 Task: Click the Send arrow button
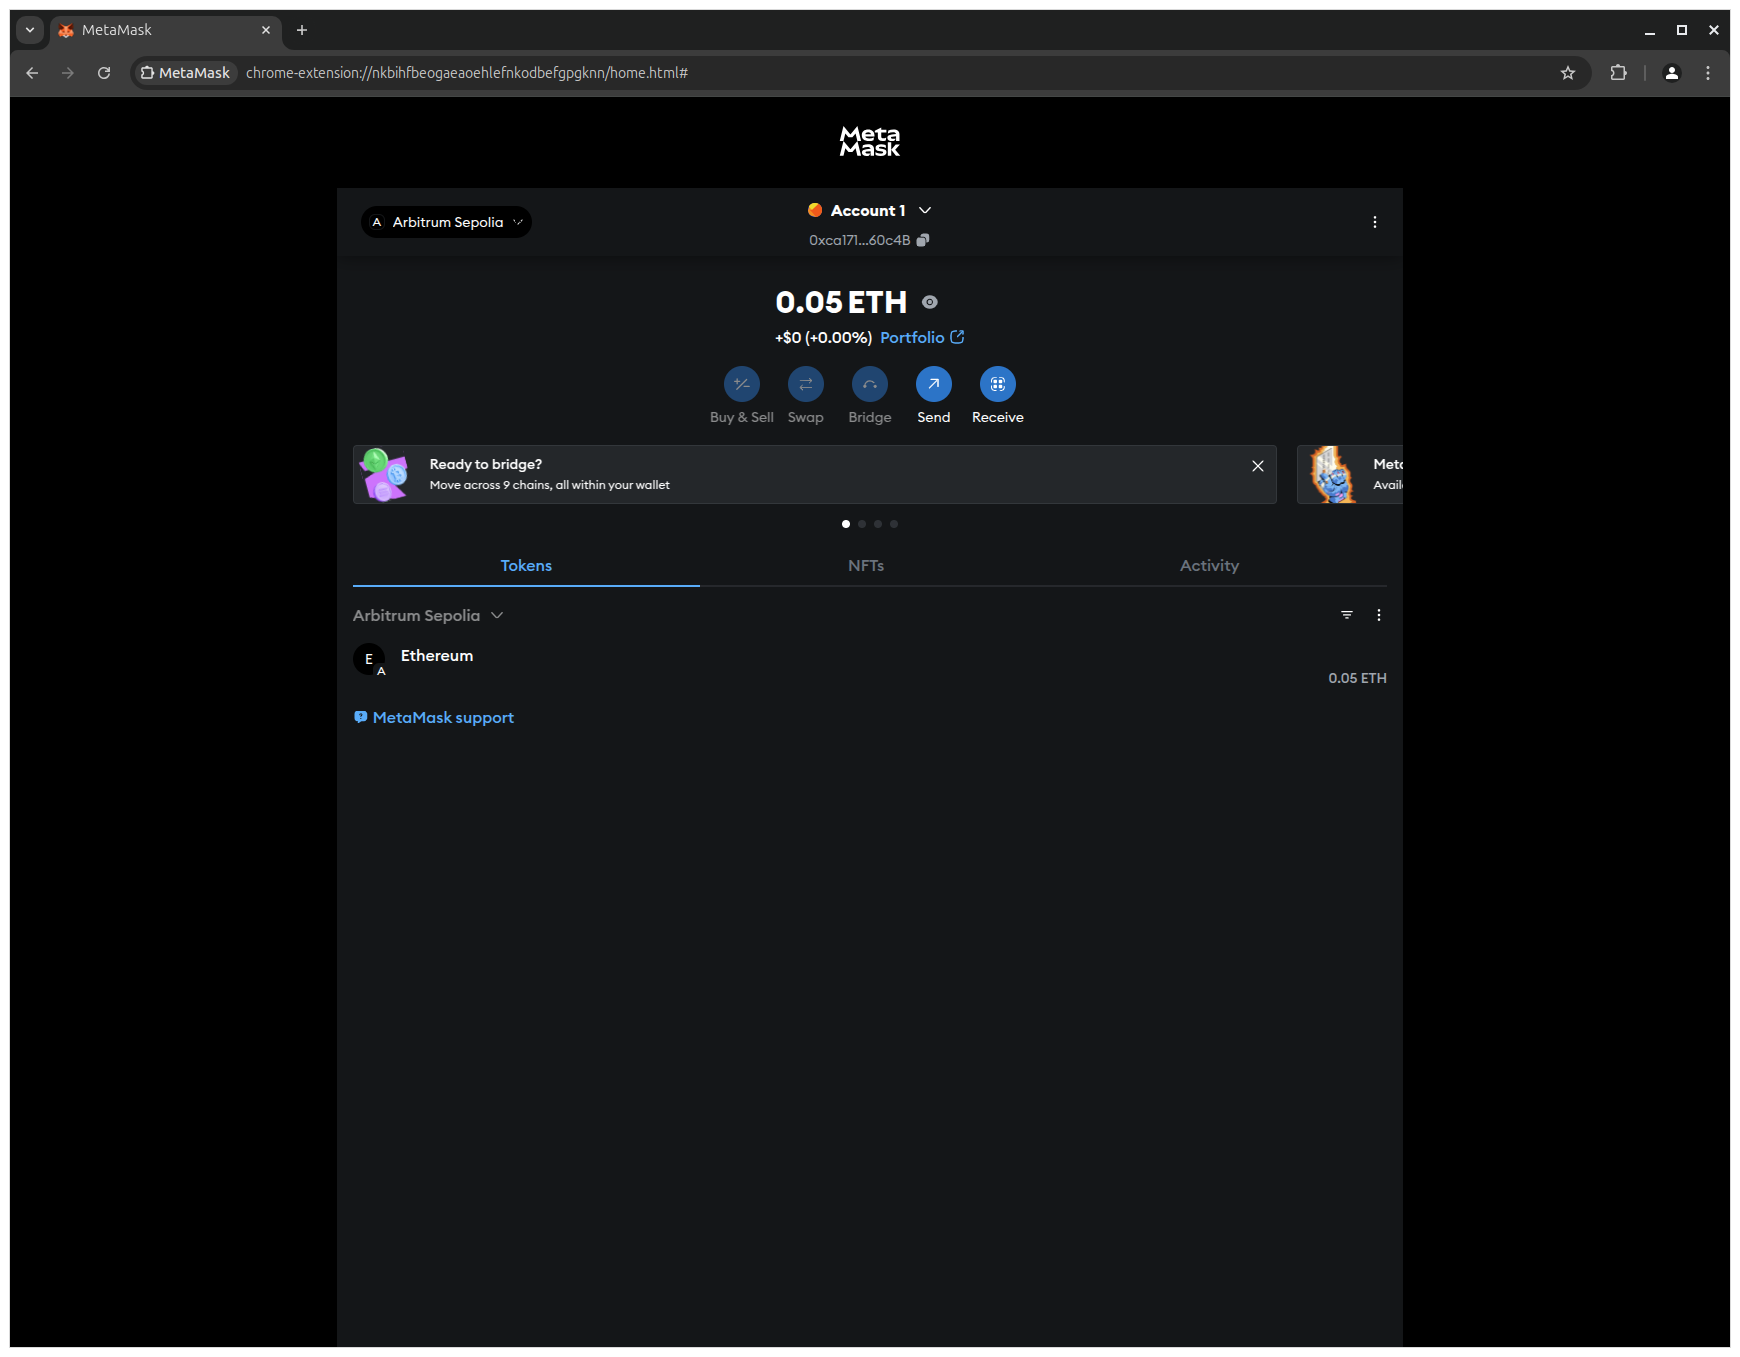point(934,384)
